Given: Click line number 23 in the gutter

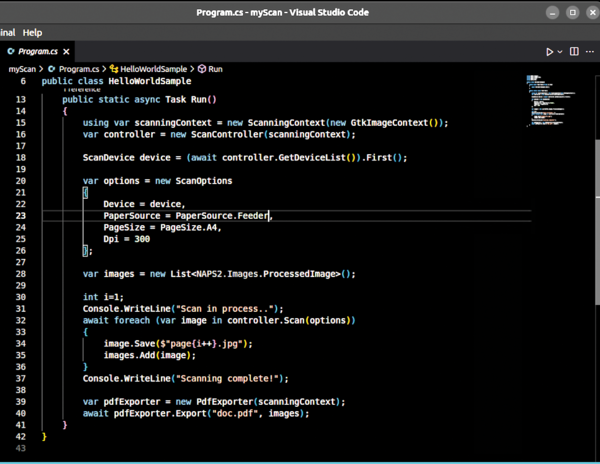Looking at the screenshot, I should pyautogui.click(x=22, y=216).
